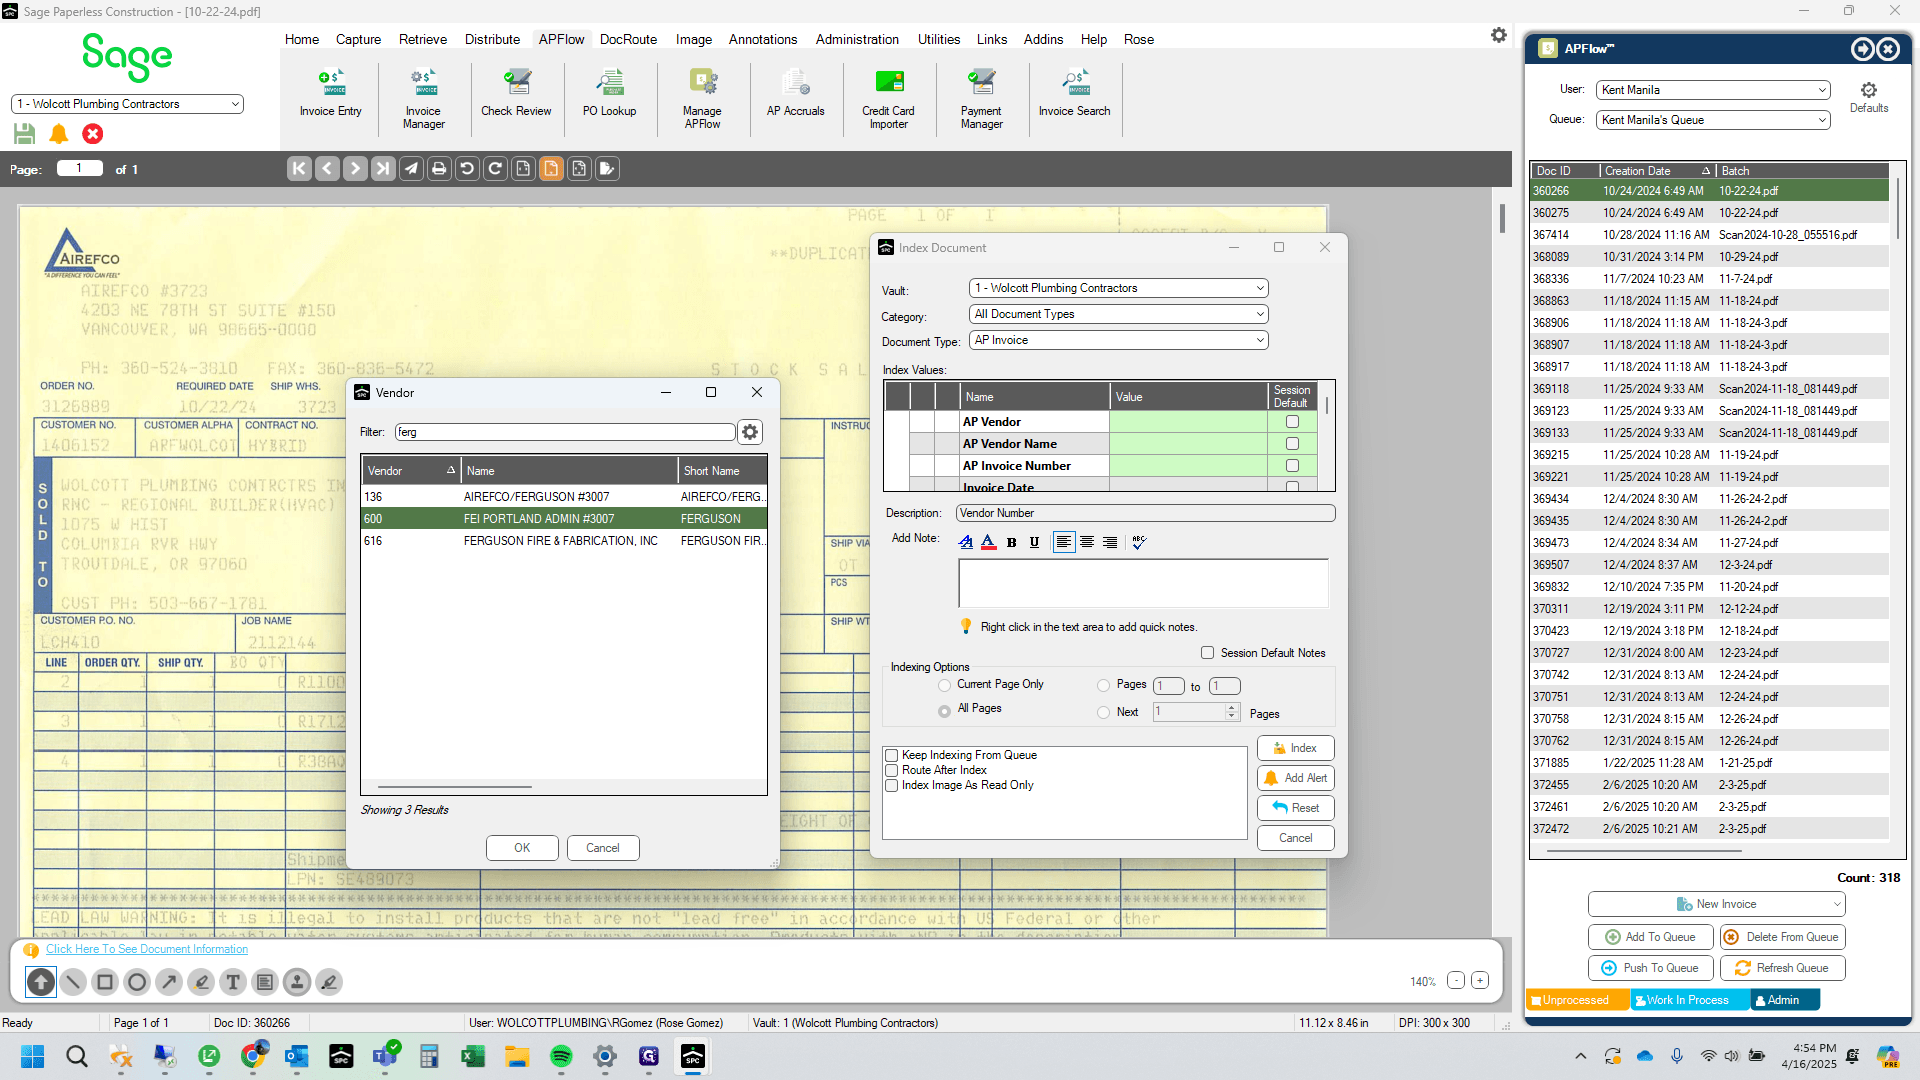
Task: Rotate the page counter-clockwise
Action: click(467, 169)
